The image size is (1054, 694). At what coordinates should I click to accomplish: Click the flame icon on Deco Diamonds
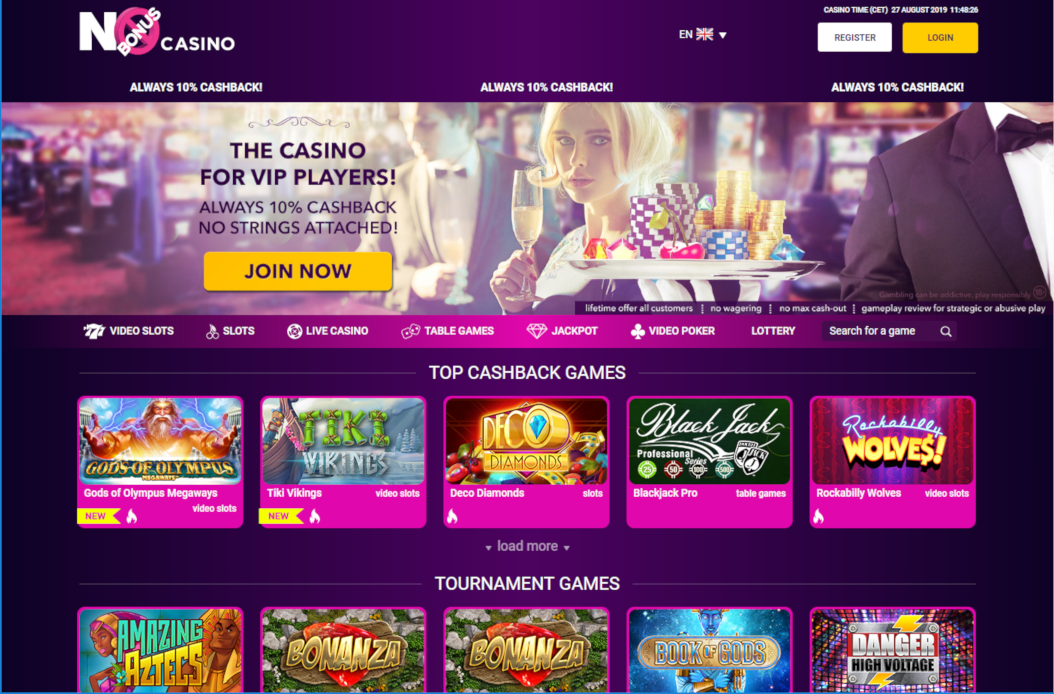click(452, 516)
